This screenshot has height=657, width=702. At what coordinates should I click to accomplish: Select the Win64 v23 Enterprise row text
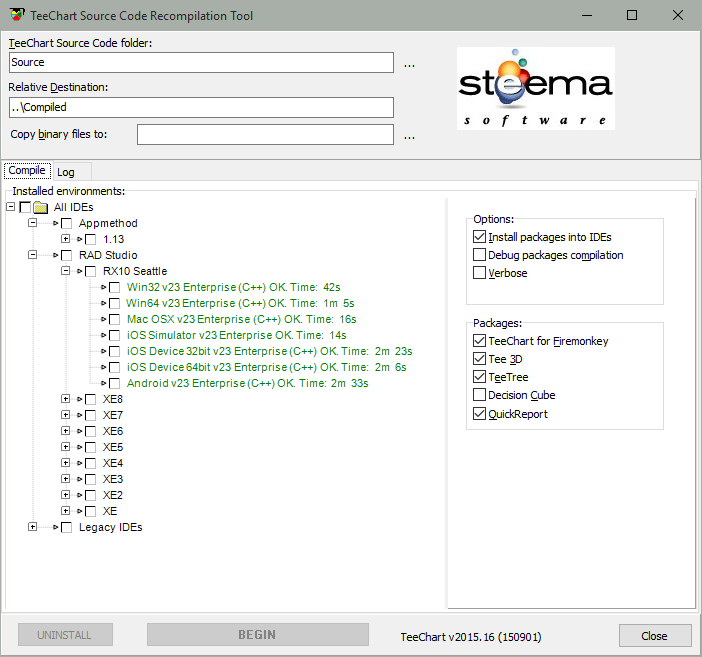[x=240, y=303]
